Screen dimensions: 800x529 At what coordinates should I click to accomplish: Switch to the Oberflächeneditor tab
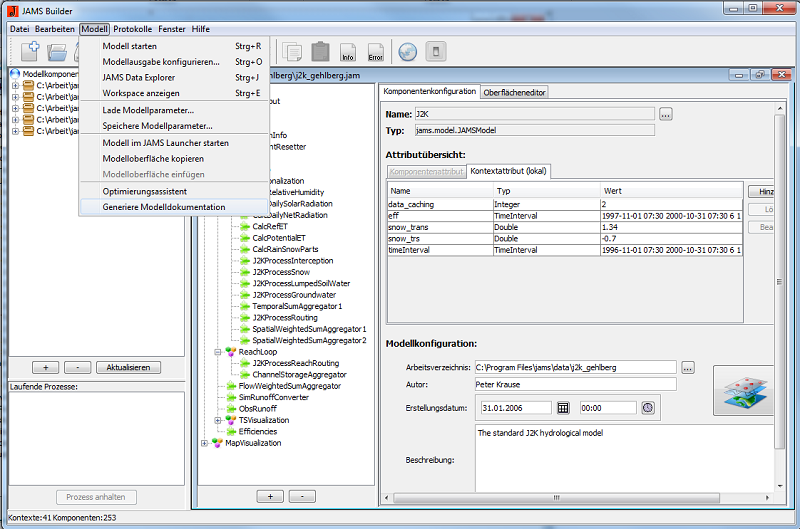click(514, 92)
